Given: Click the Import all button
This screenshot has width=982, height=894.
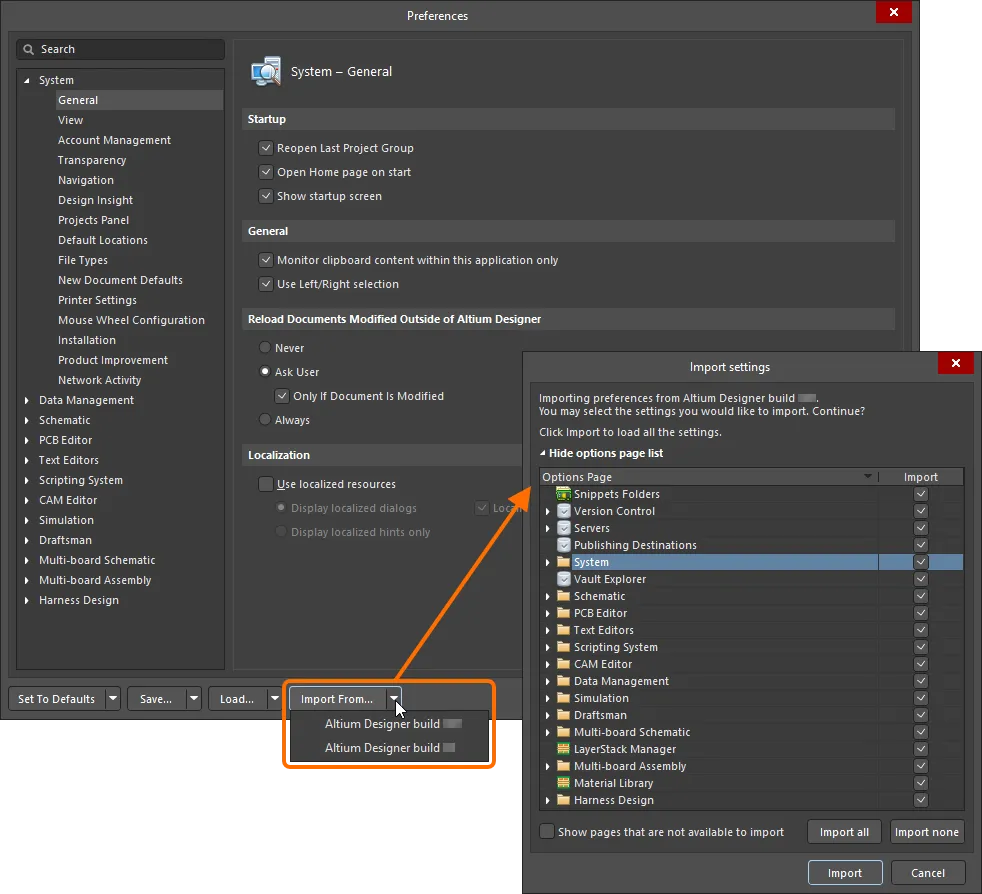Looking at the screenshot, I should point(844,831).
